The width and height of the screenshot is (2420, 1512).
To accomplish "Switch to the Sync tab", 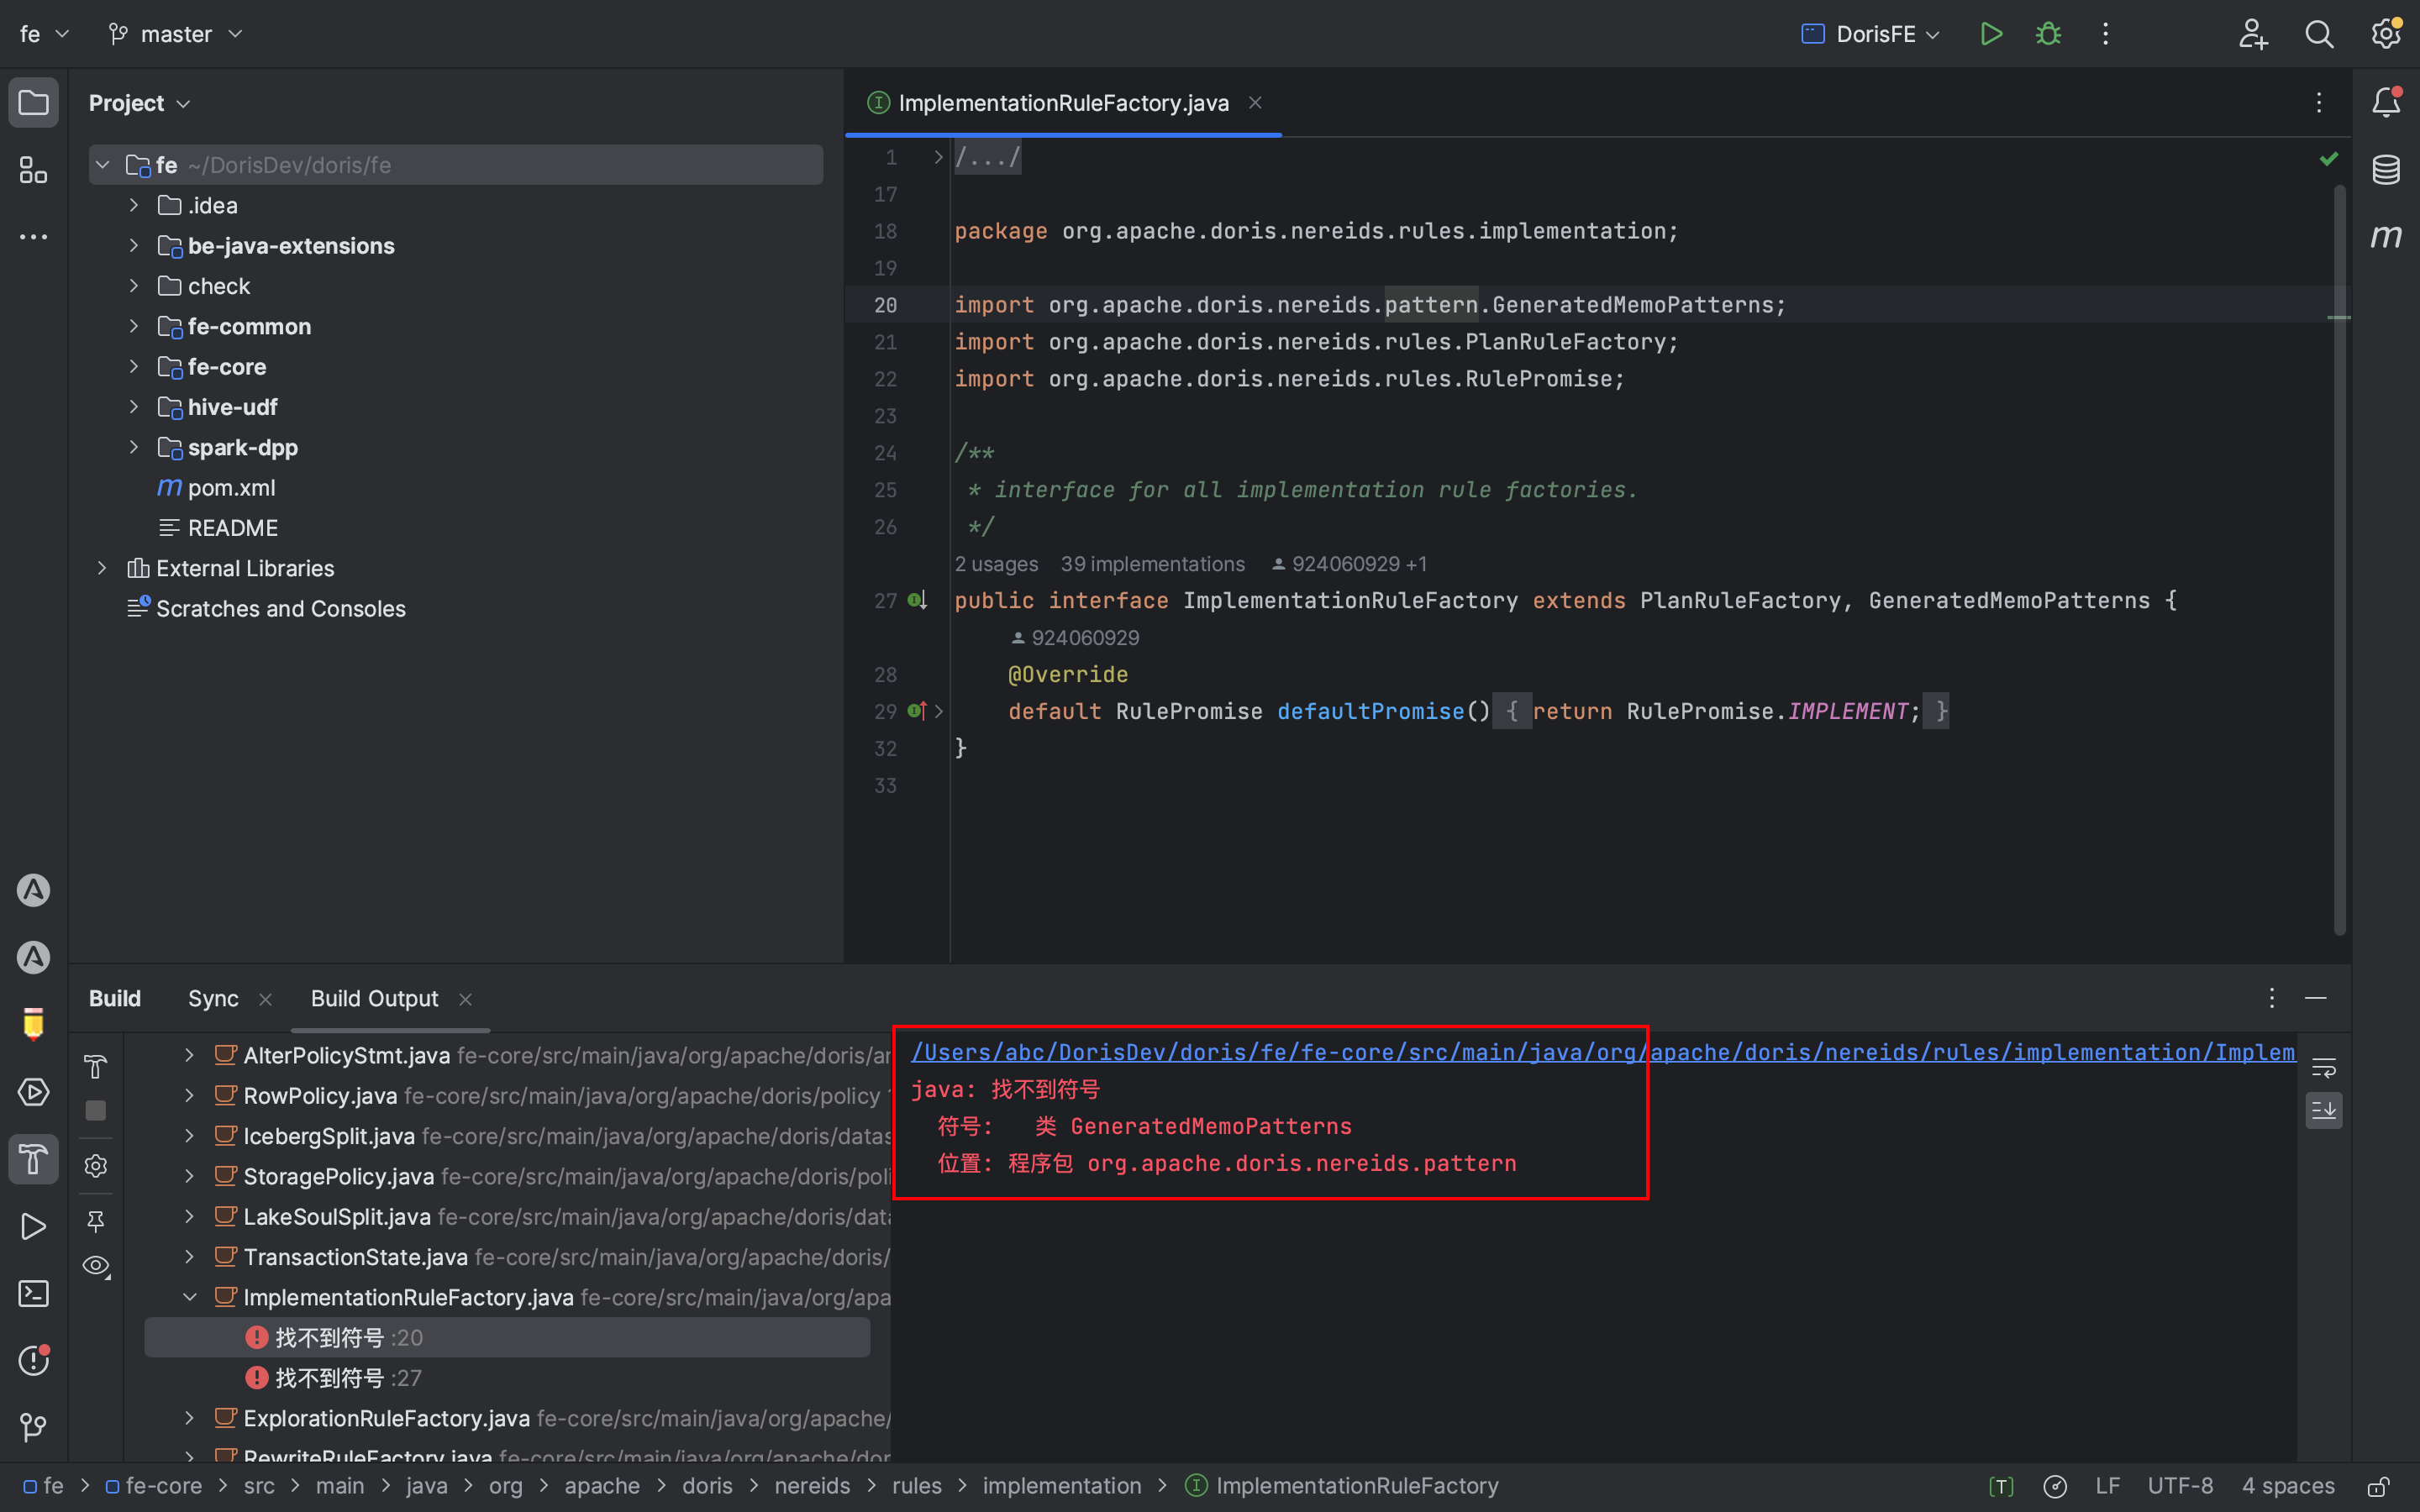I will [x=213, y=998].
